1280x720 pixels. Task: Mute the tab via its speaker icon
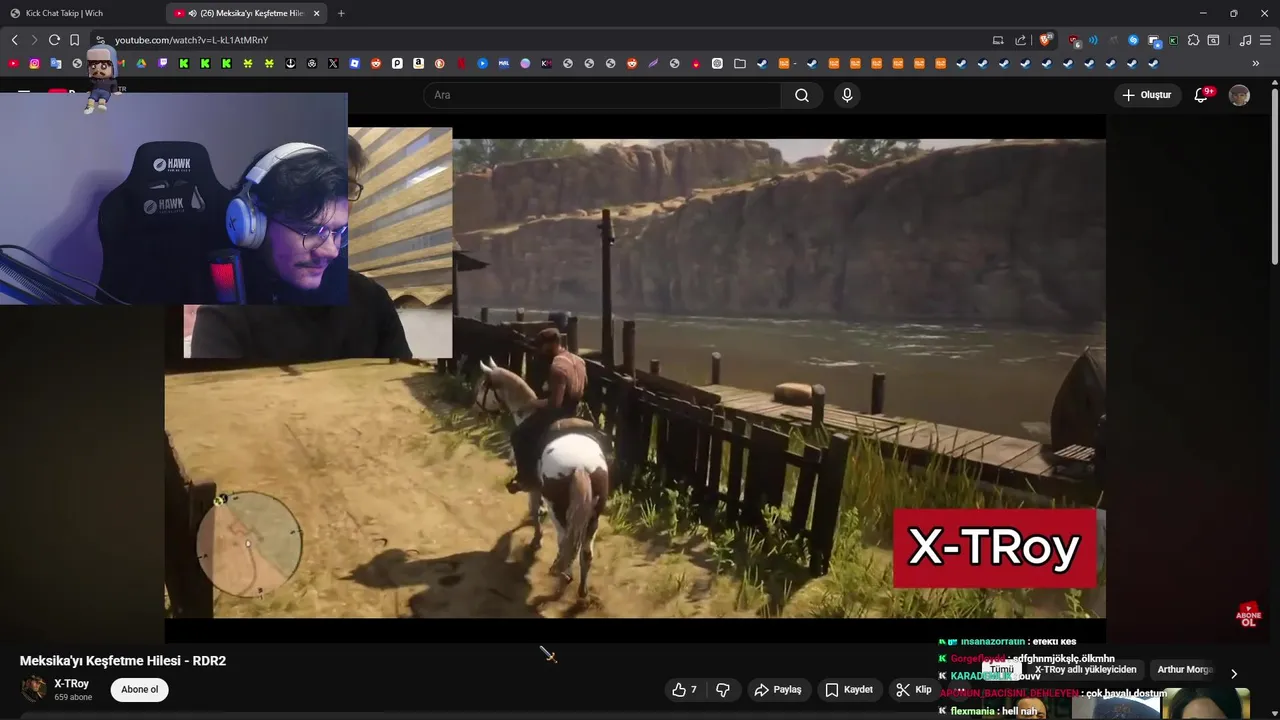point(192,13)
